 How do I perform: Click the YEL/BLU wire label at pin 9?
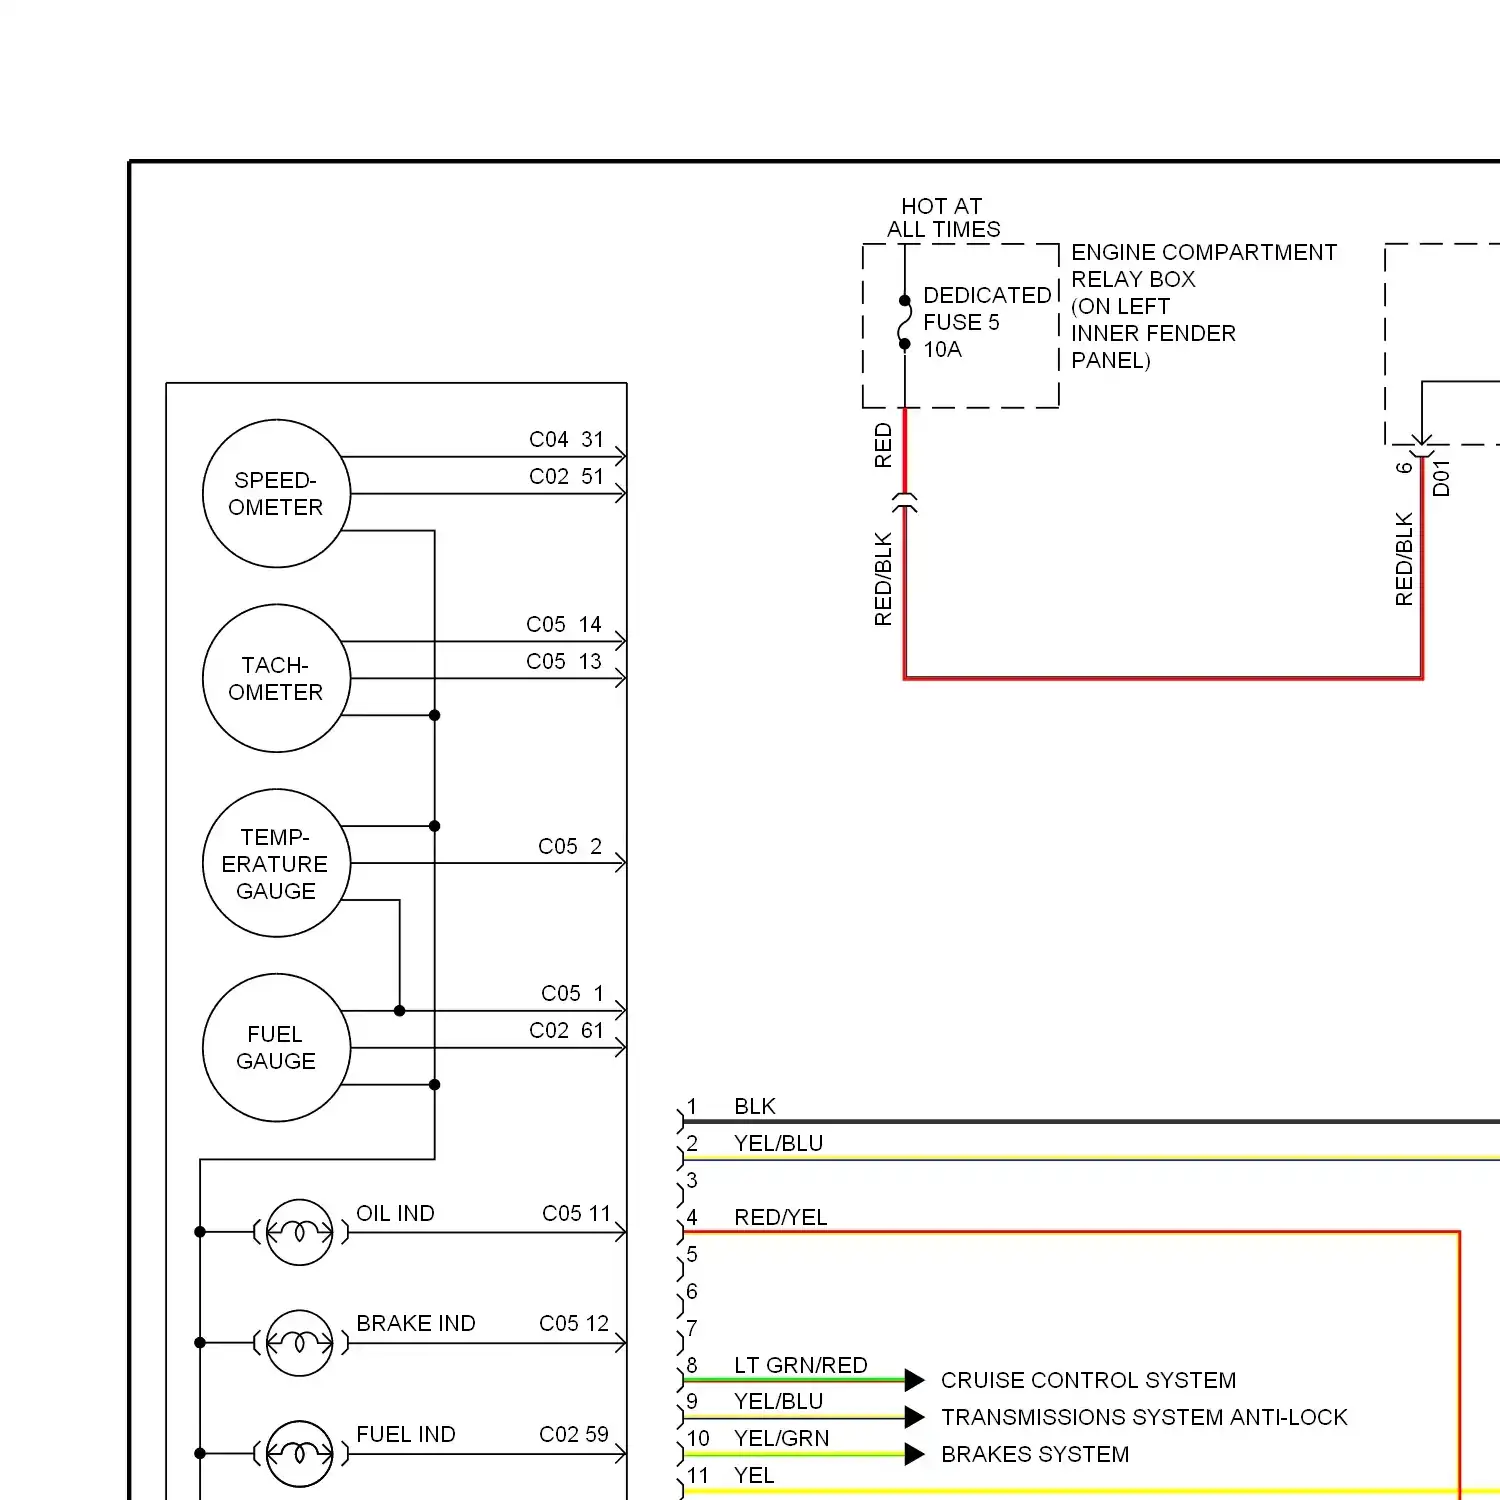(779, 1401)
